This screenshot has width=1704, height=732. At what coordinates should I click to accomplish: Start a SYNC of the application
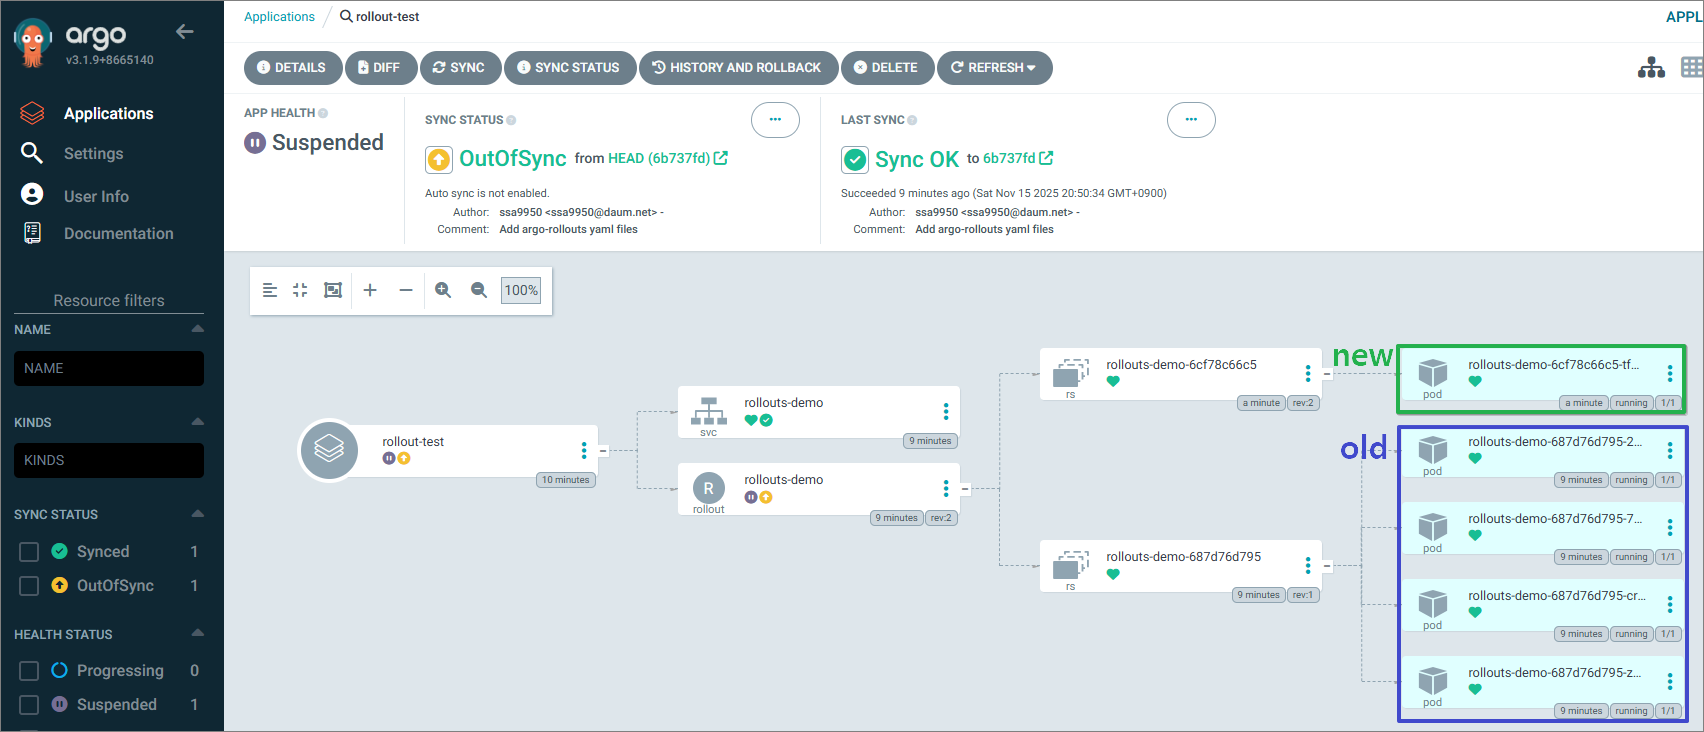459,68
